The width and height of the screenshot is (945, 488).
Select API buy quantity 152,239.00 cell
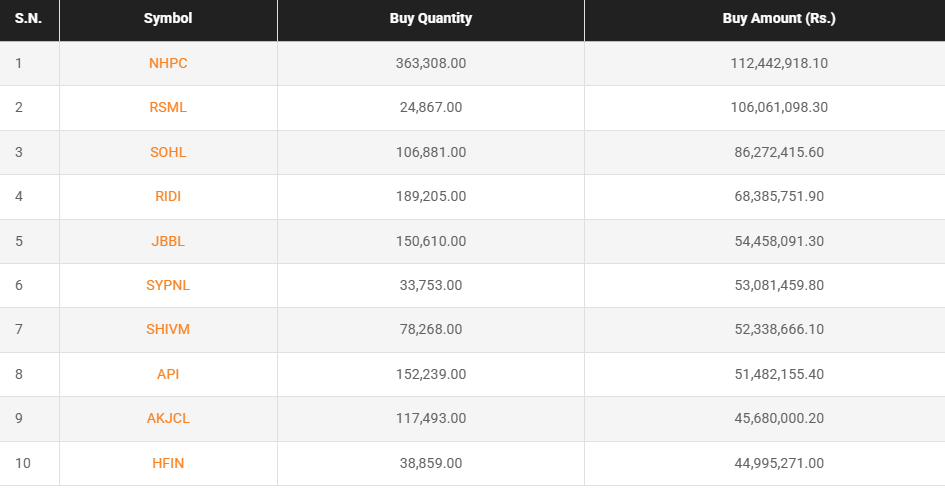coord(430,375)
